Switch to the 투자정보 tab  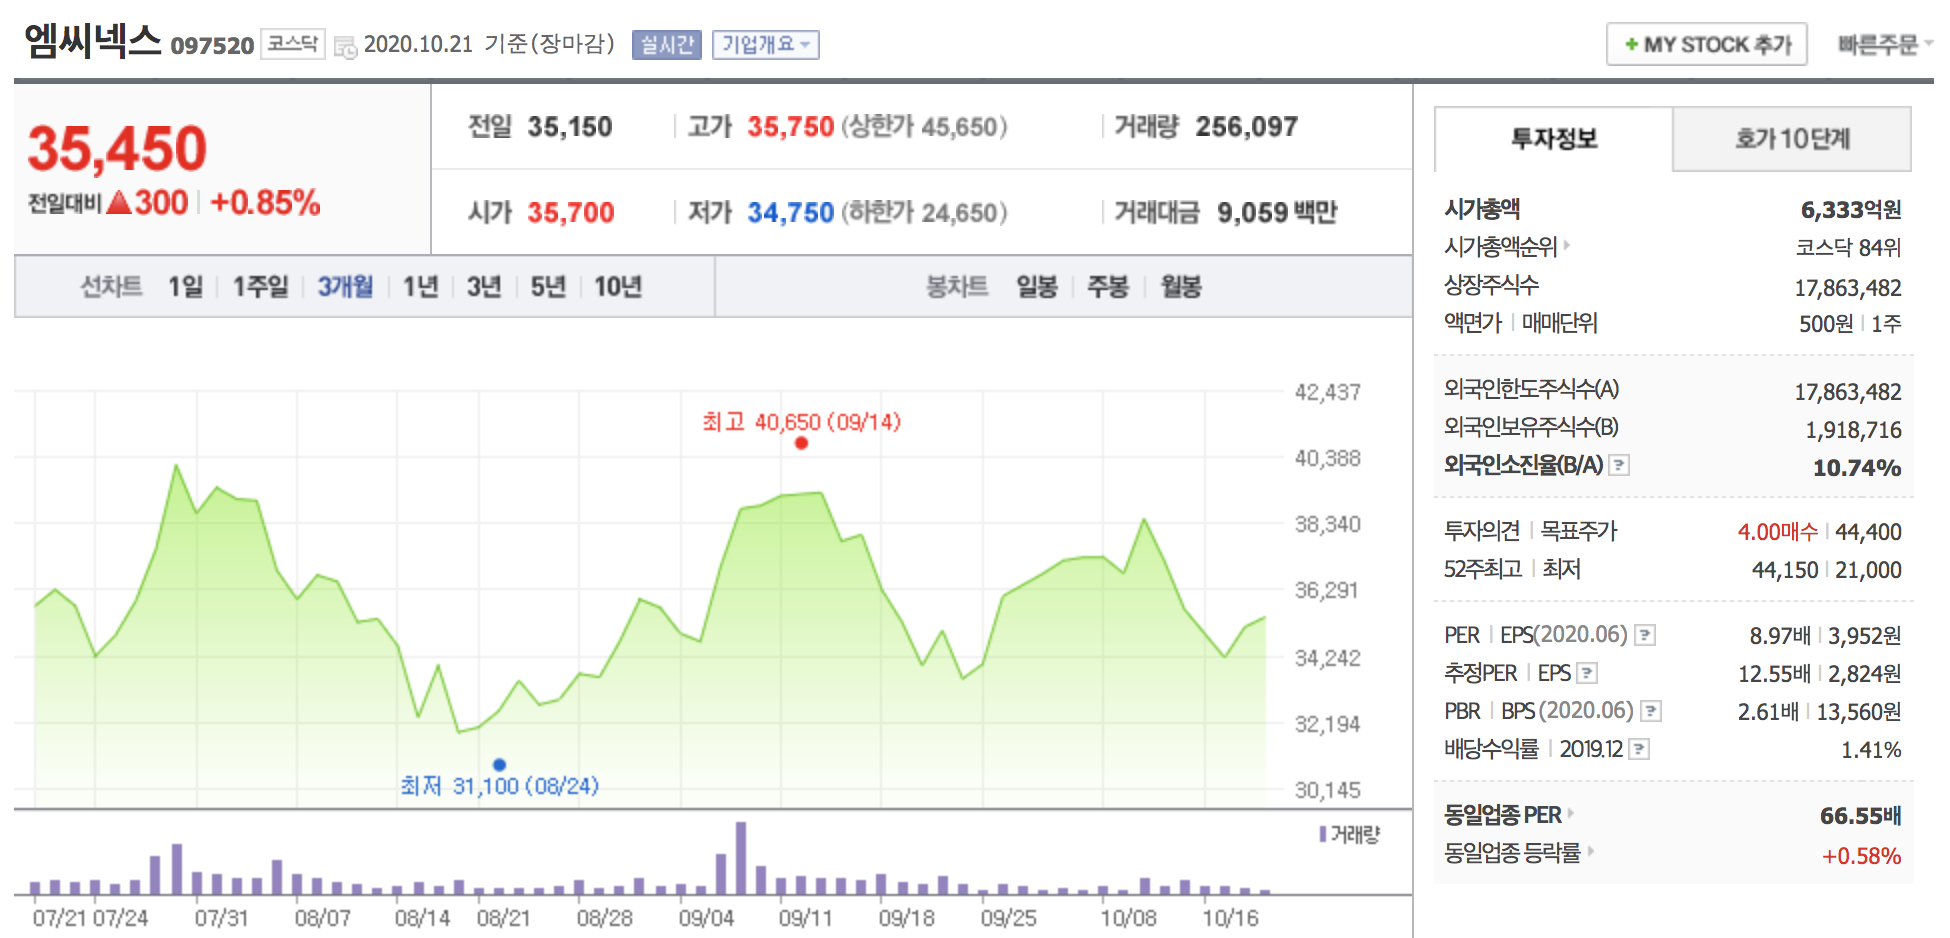[x=1554, y=139]
